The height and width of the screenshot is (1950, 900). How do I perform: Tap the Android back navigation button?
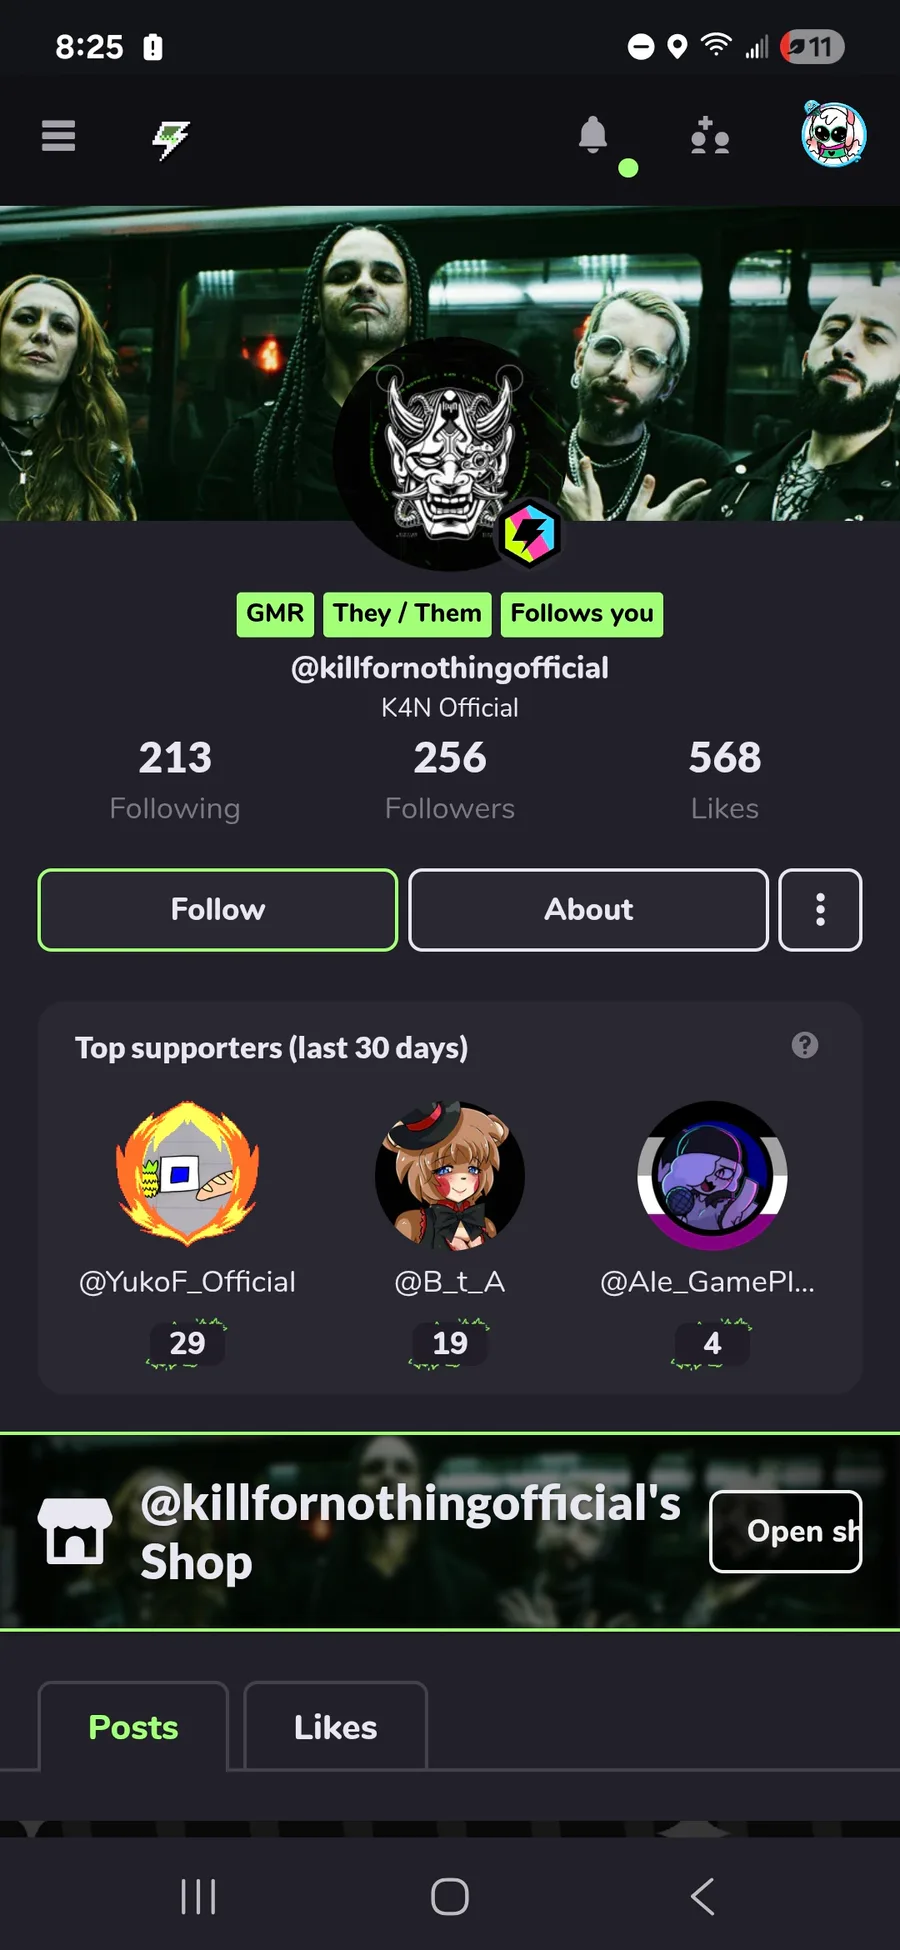point(703,1896)
